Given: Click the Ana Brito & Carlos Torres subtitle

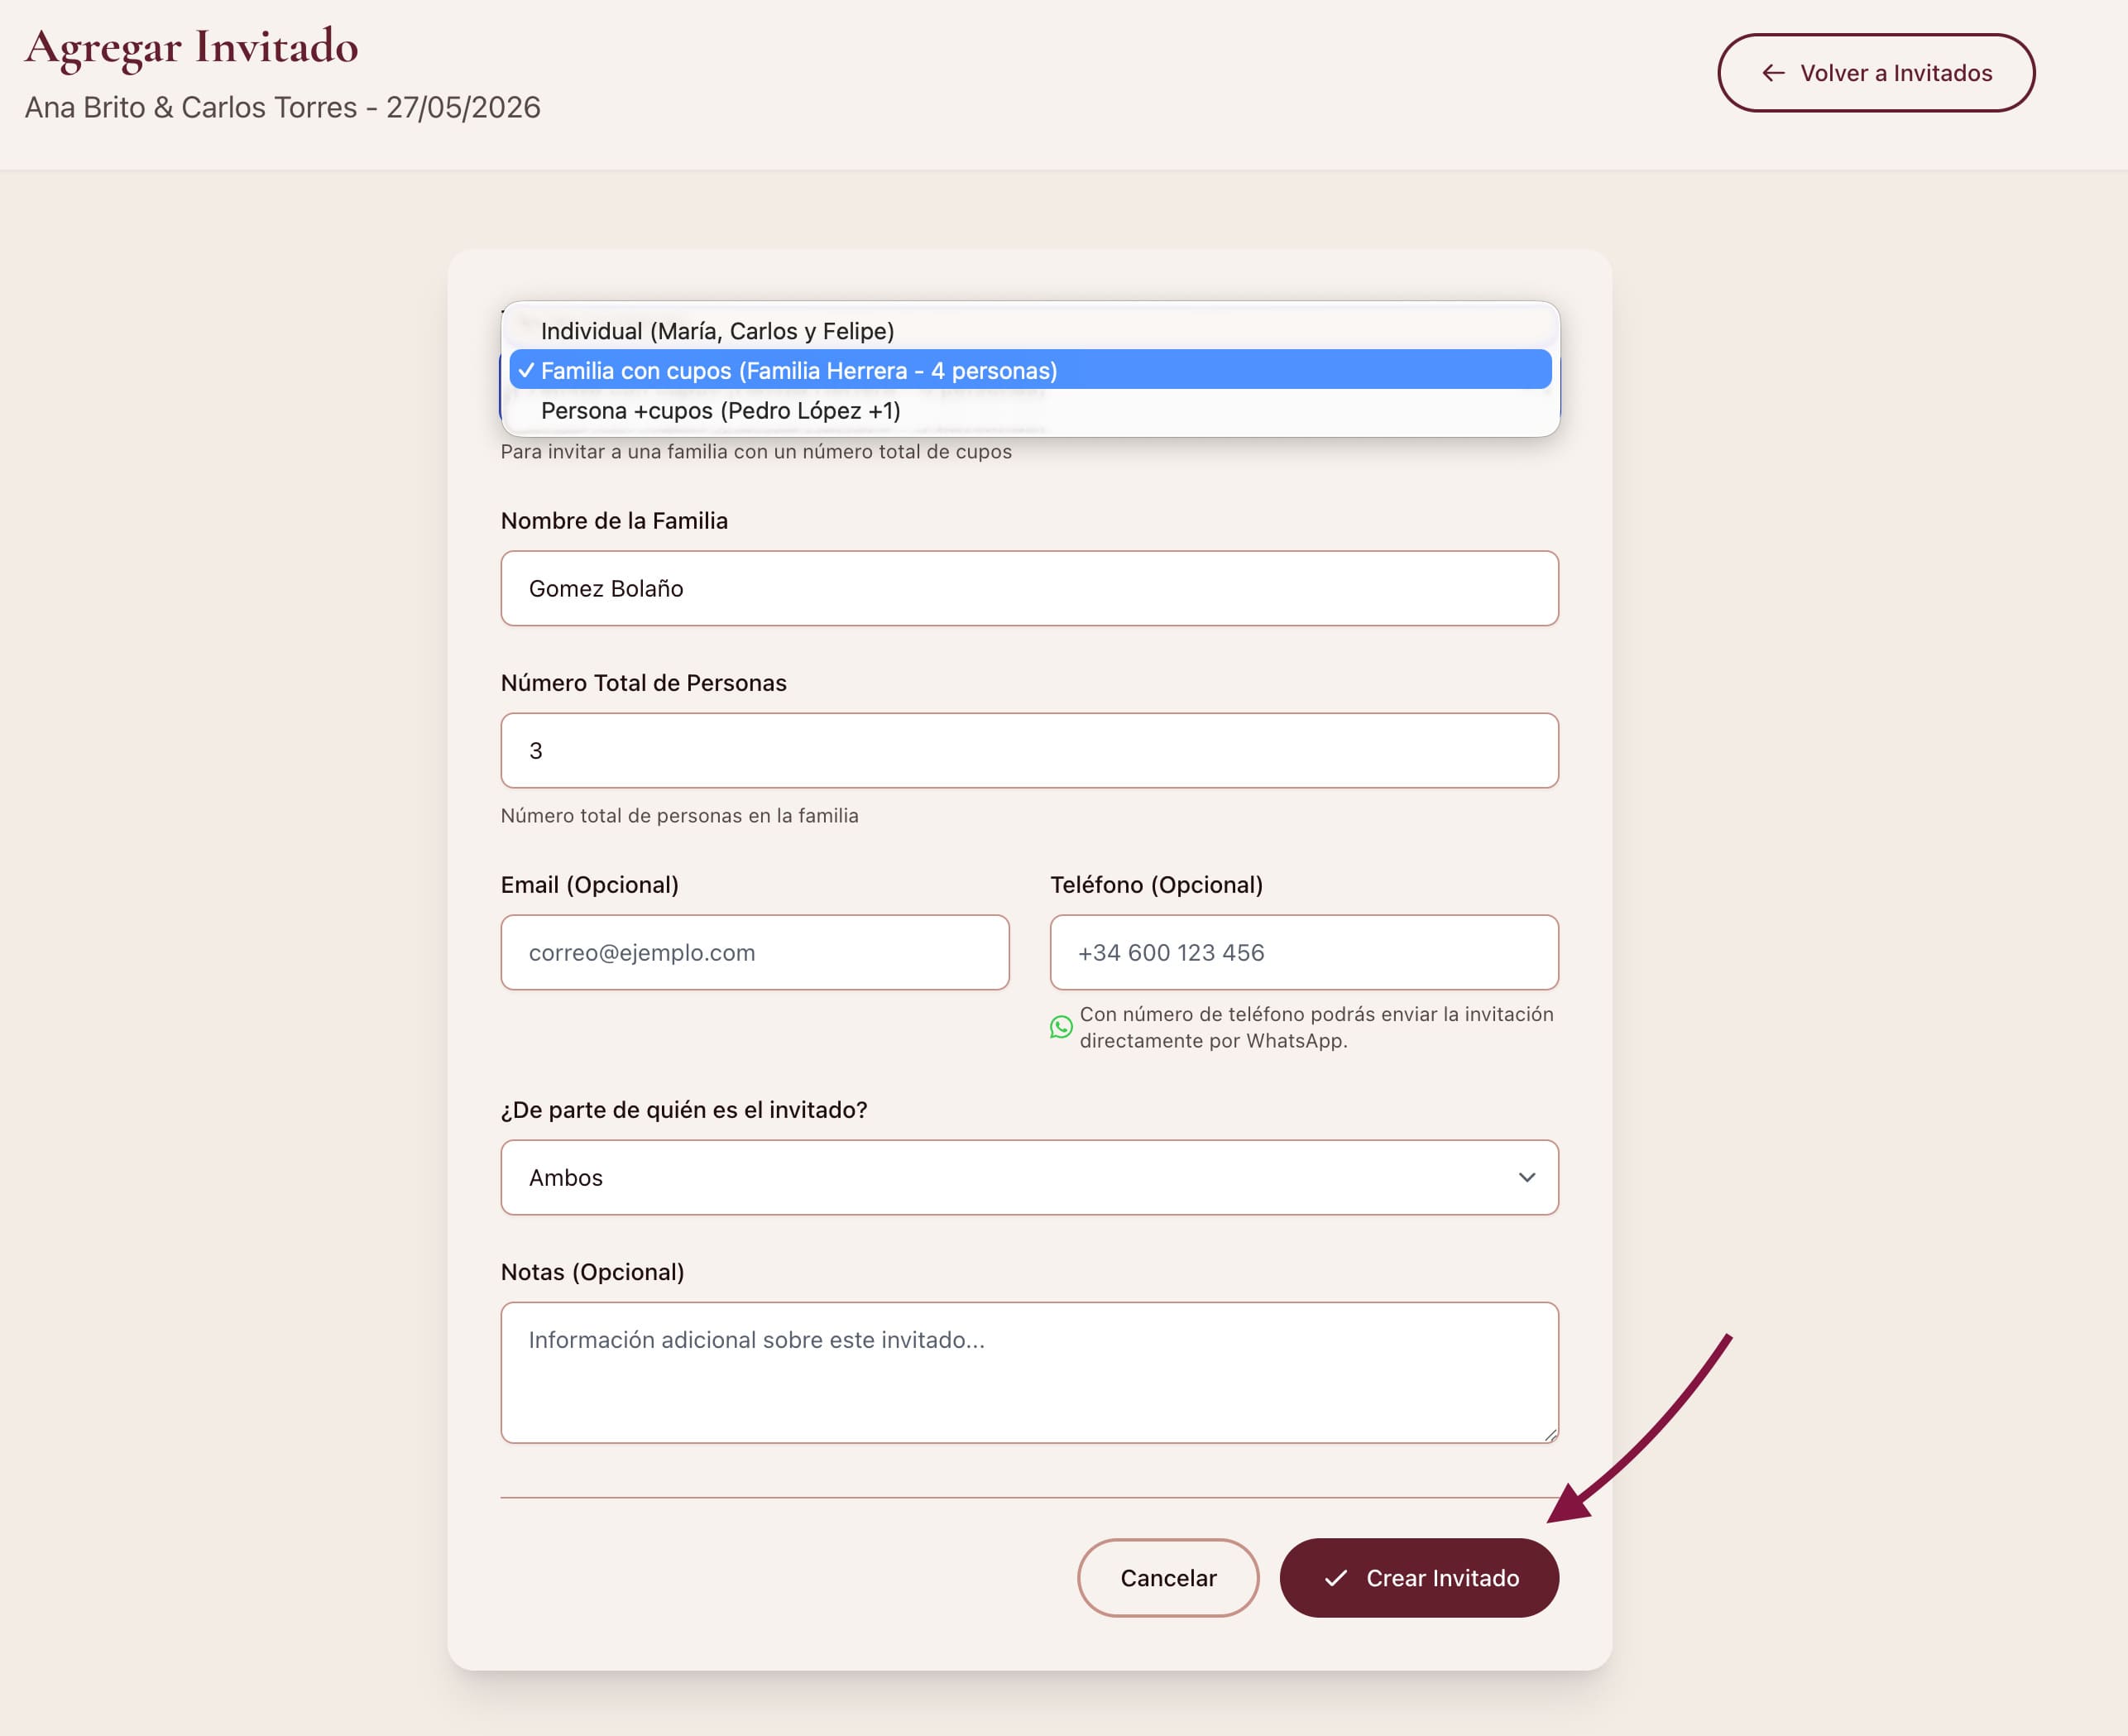Looking at the screenshot, I should pyautogui.click(x=282, y=107).
